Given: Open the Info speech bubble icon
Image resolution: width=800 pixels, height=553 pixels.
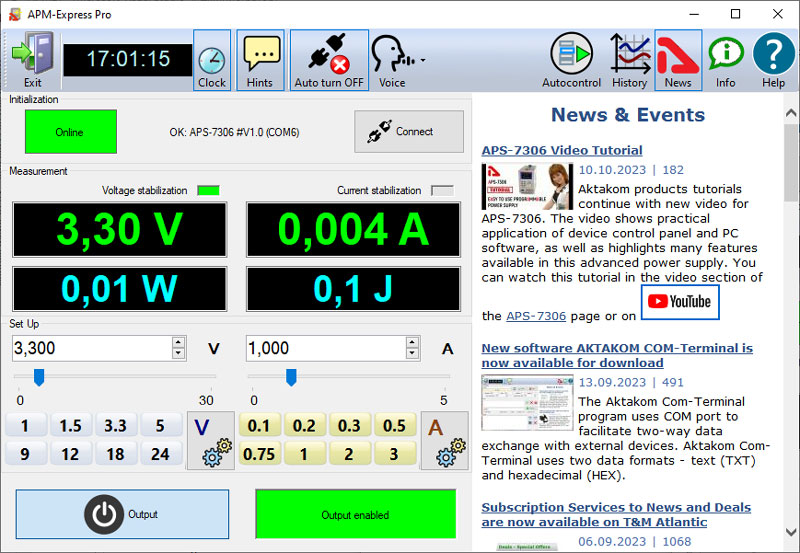Looking at the screenshot, I should point(726,60).
